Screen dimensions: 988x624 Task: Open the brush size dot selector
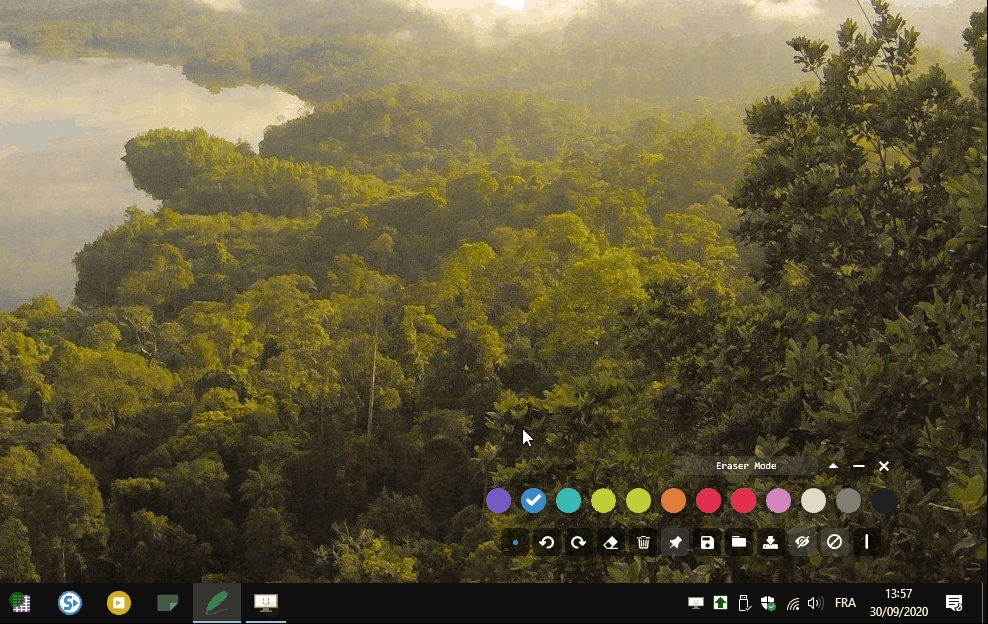pos(515,542)
